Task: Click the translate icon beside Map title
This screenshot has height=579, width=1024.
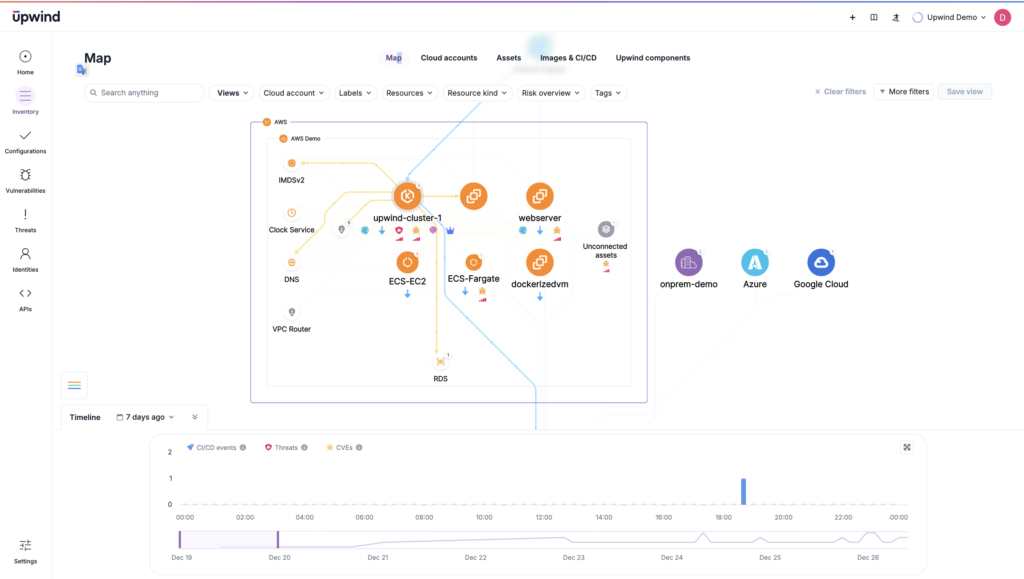Action: tap(81, 70)
